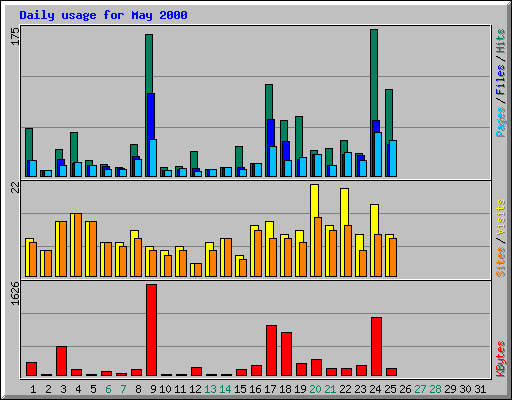Viewport: 512px width, 400px height.
Task: Select the day 24 red KBytes bar
Action: (376, 347)
